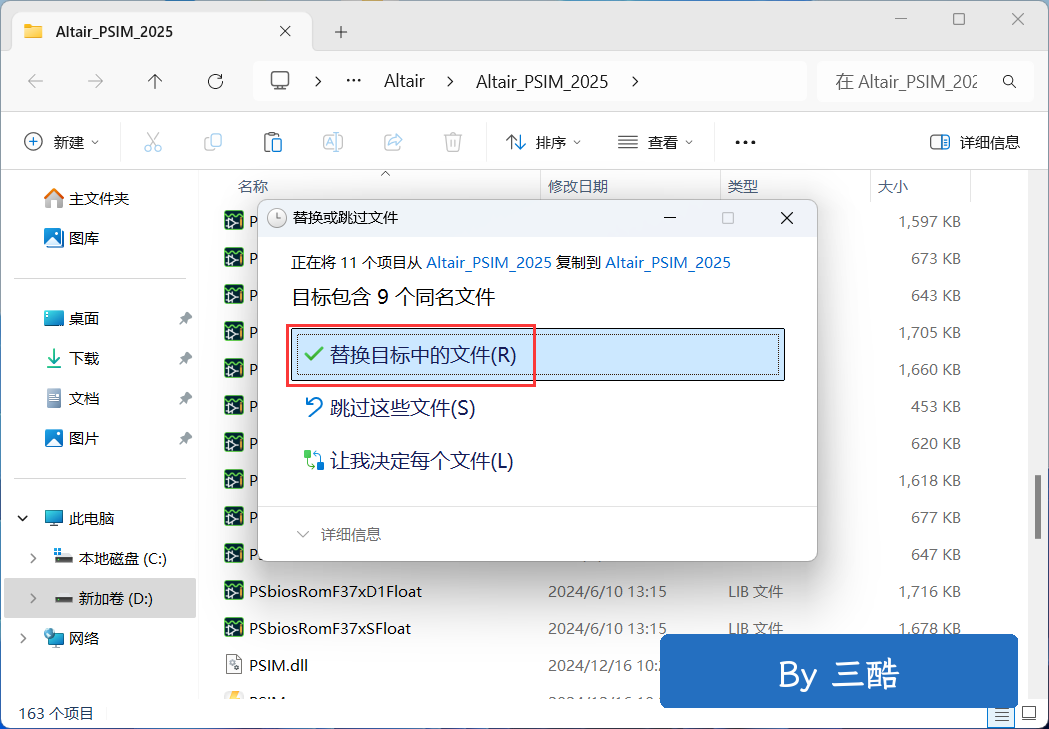Expand 详细信息 in the replace dialog
This screenshot has width=1049, height=729.
[339, 534]
